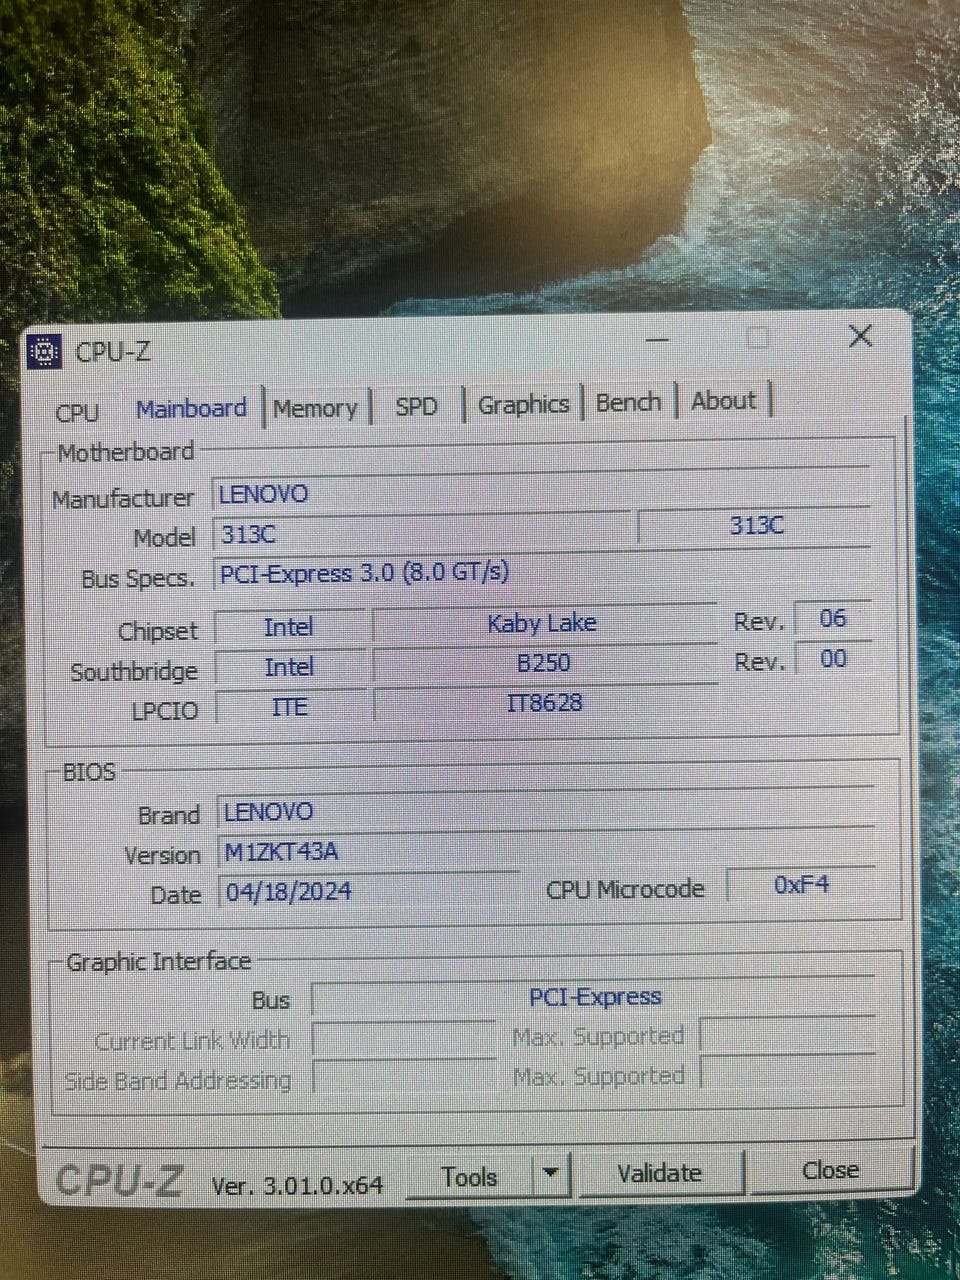Click the Southbridge Rev. 00 value

tap(832, 658)
